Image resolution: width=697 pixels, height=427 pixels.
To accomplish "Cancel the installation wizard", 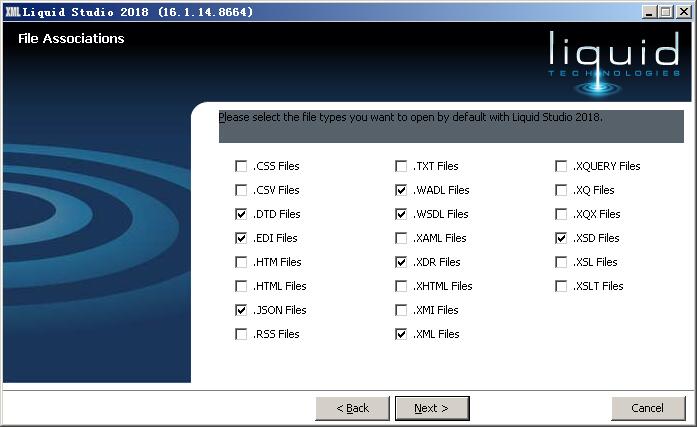I will coord(648,408).
